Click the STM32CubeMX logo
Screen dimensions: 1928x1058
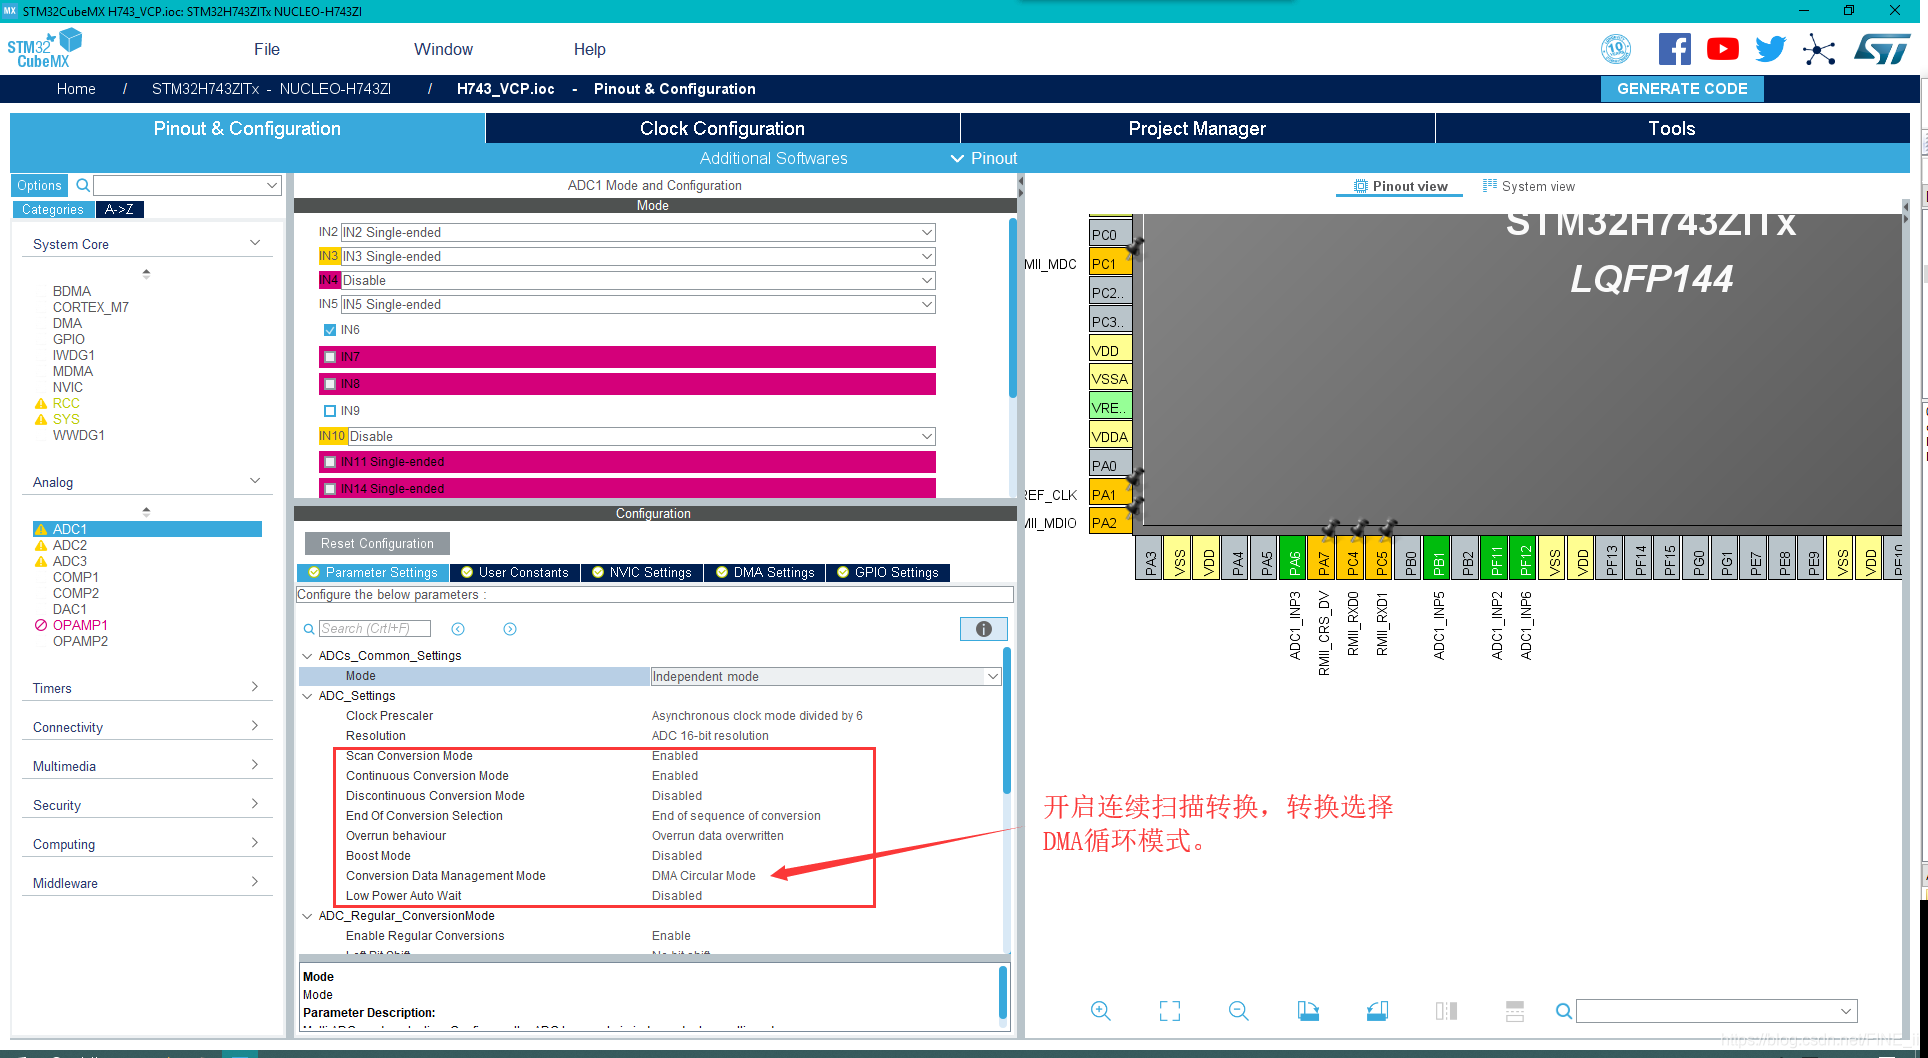pyautogui.click(x=45, y=49)
